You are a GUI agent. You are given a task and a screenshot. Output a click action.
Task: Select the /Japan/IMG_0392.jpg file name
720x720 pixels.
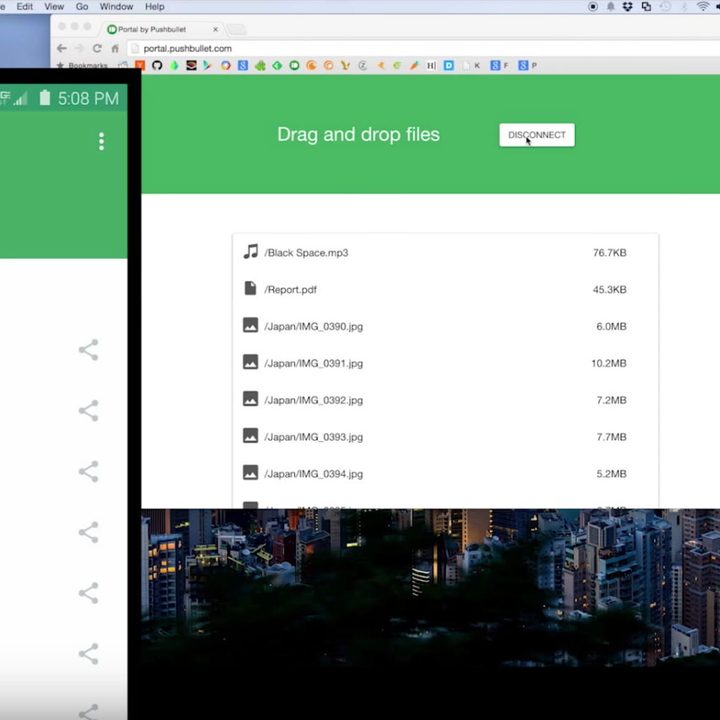[x=314, y=400]
